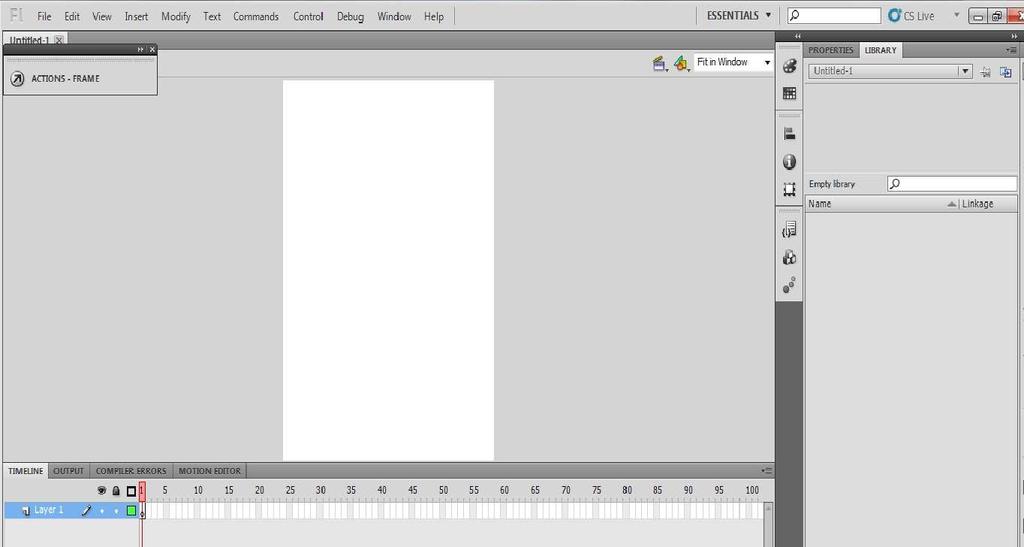The width and height of the screenshot is (1024, 547).
Task: Click the layer type icon before Layer 1
Action: coord(25,511)
